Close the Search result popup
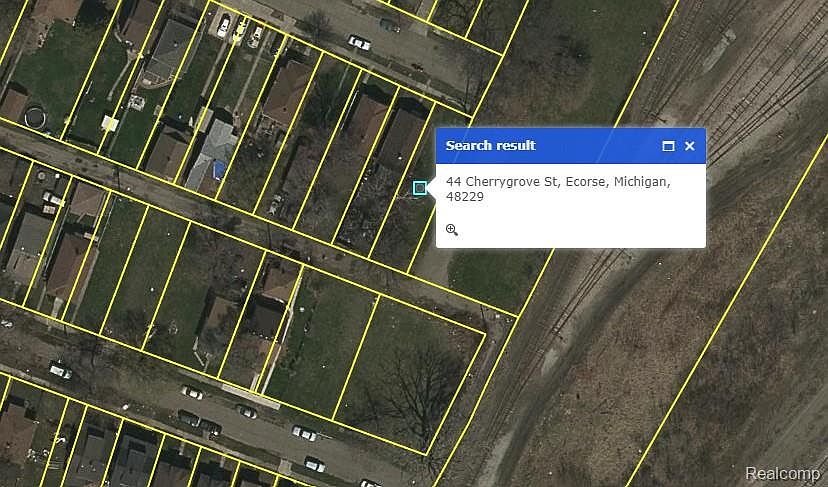Viewport: 828px width, 487px height. [x=690, y=146]
